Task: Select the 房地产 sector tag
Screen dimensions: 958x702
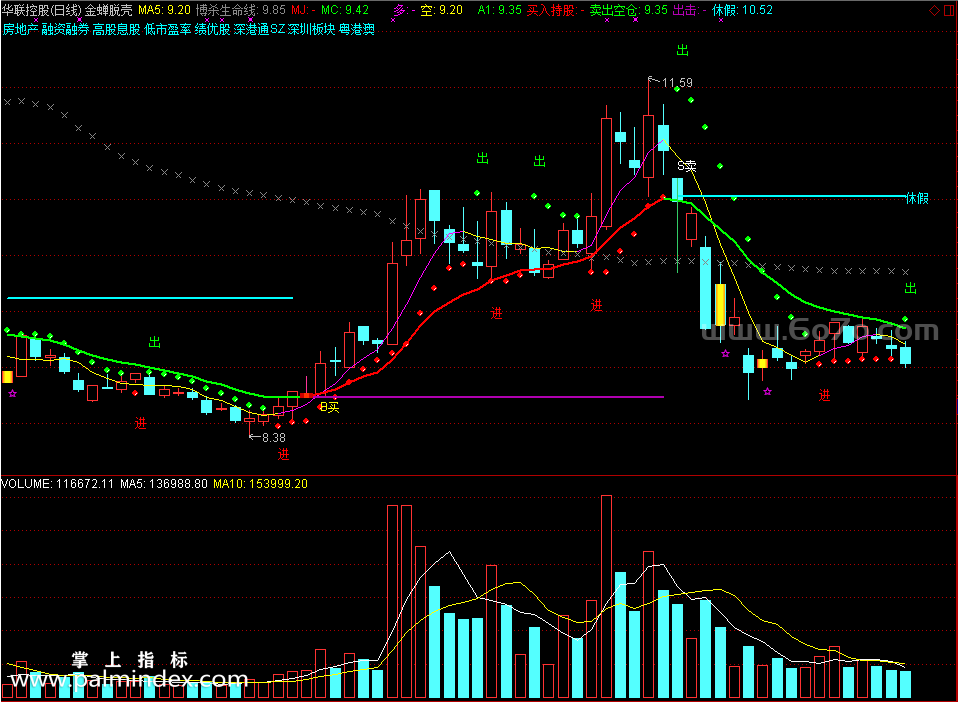Action: click(x=20, y=29)
